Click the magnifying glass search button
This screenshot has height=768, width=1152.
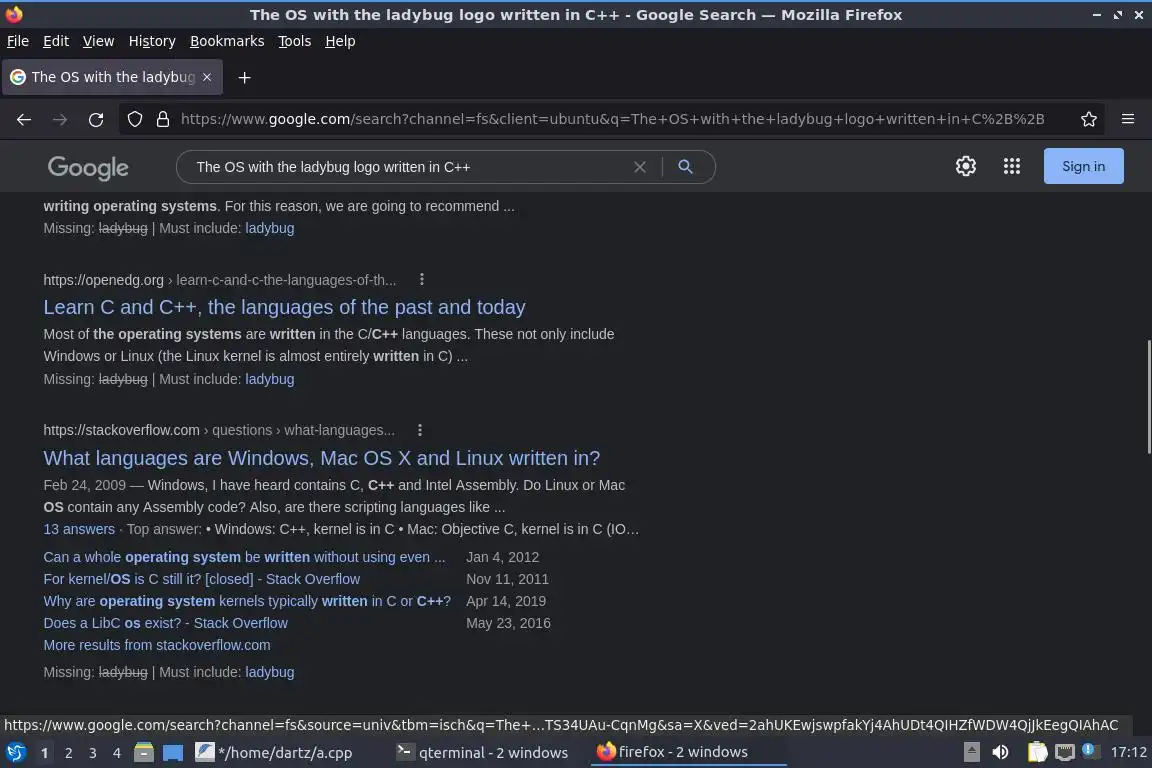point(685,167)
